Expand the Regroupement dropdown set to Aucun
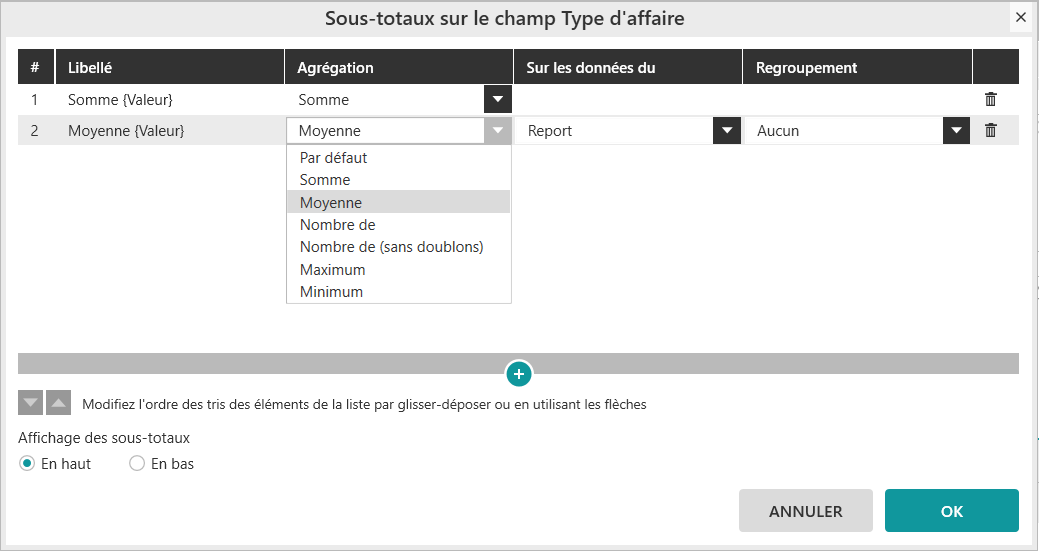The height and width of the screenshot is (552, 1039). (x=957, y=131)
